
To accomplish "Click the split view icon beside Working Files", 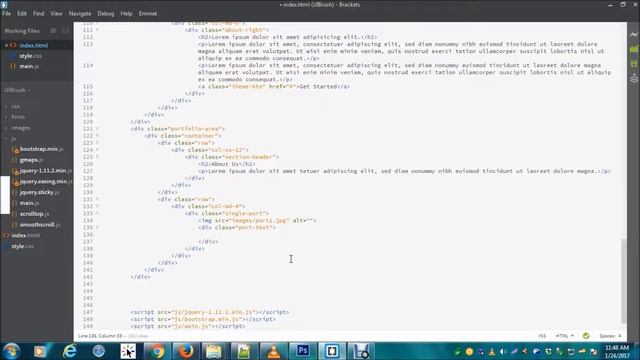I will pyautogui.click(x=66, y=31).
